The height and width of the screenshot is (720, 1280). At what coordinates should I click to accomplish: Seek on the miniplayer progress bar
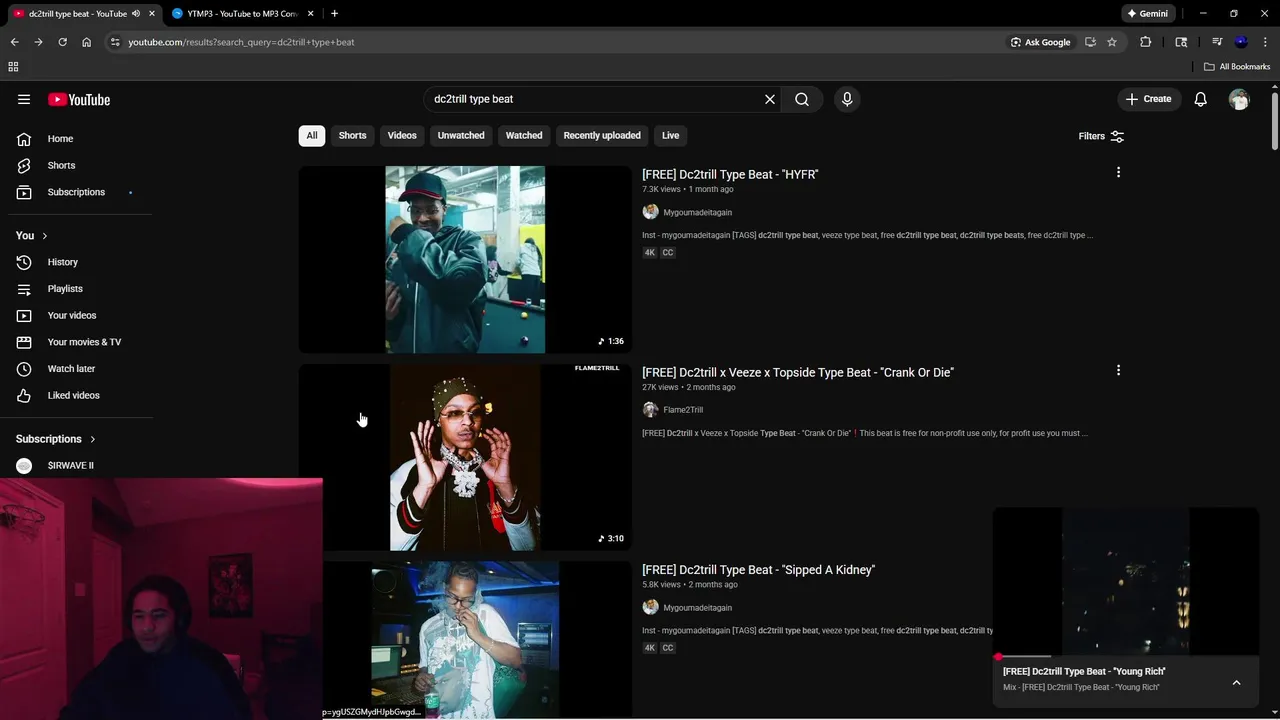(x=1126, y=657)
